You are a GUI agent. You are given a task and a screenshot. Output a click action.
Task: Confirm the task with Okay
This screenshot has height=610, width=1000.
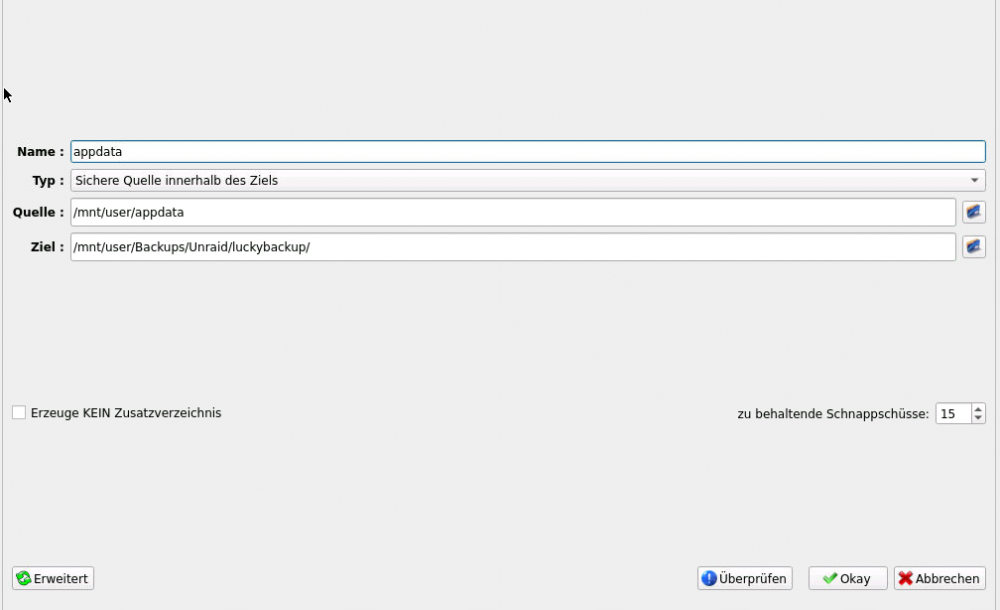tap(848, 578)
